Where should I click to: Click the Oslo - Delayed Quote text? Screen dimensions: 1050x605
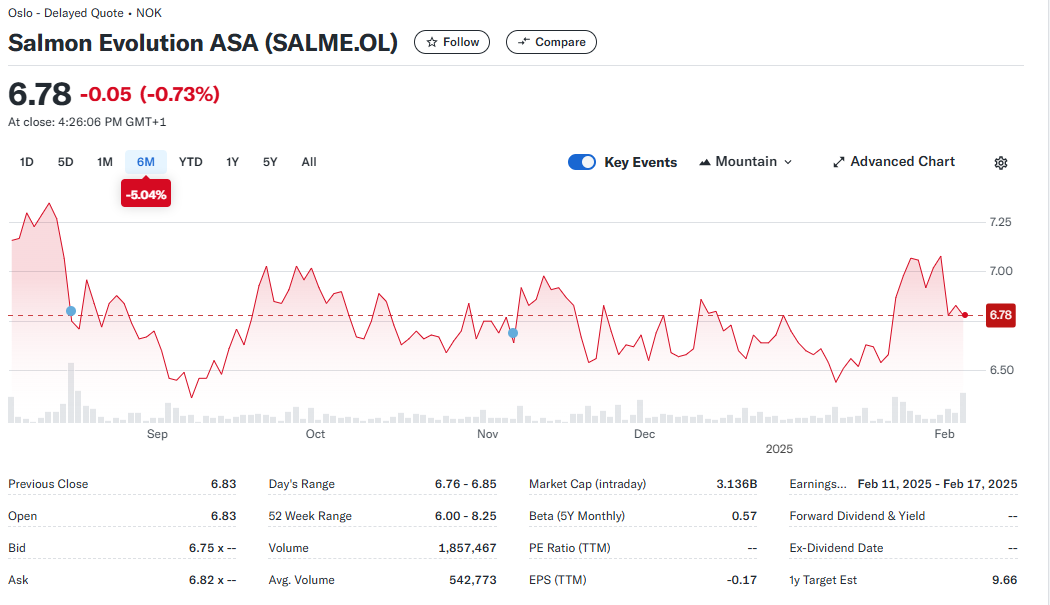coord(66,13)
